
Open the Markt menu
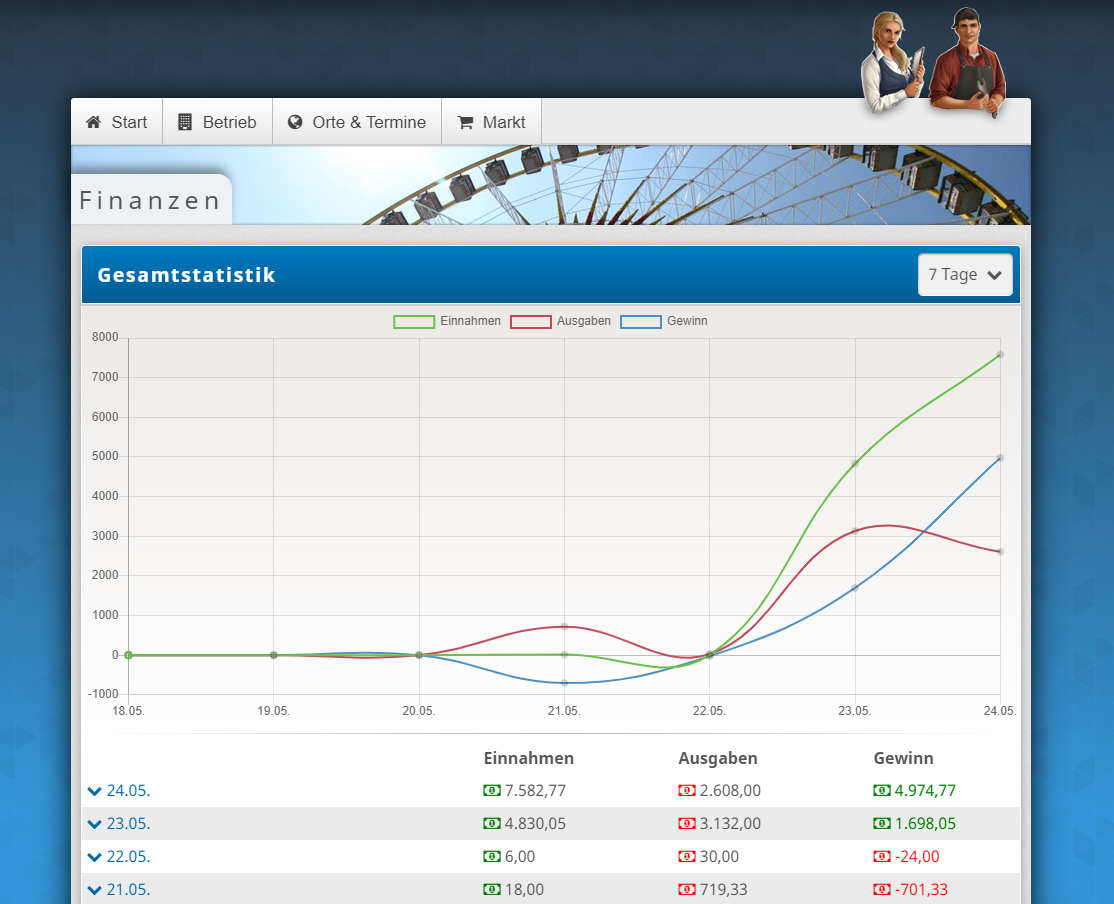click(491, 122)
